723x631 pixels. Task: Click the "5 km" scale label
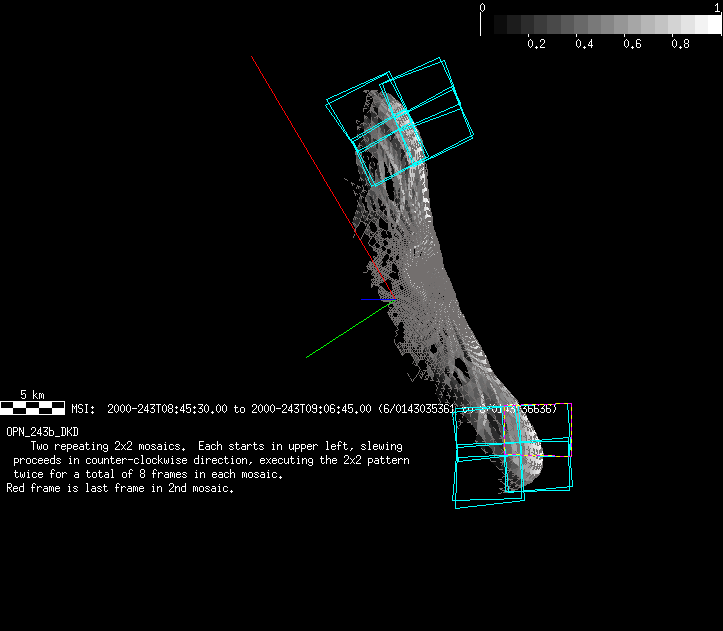point(32,395)
